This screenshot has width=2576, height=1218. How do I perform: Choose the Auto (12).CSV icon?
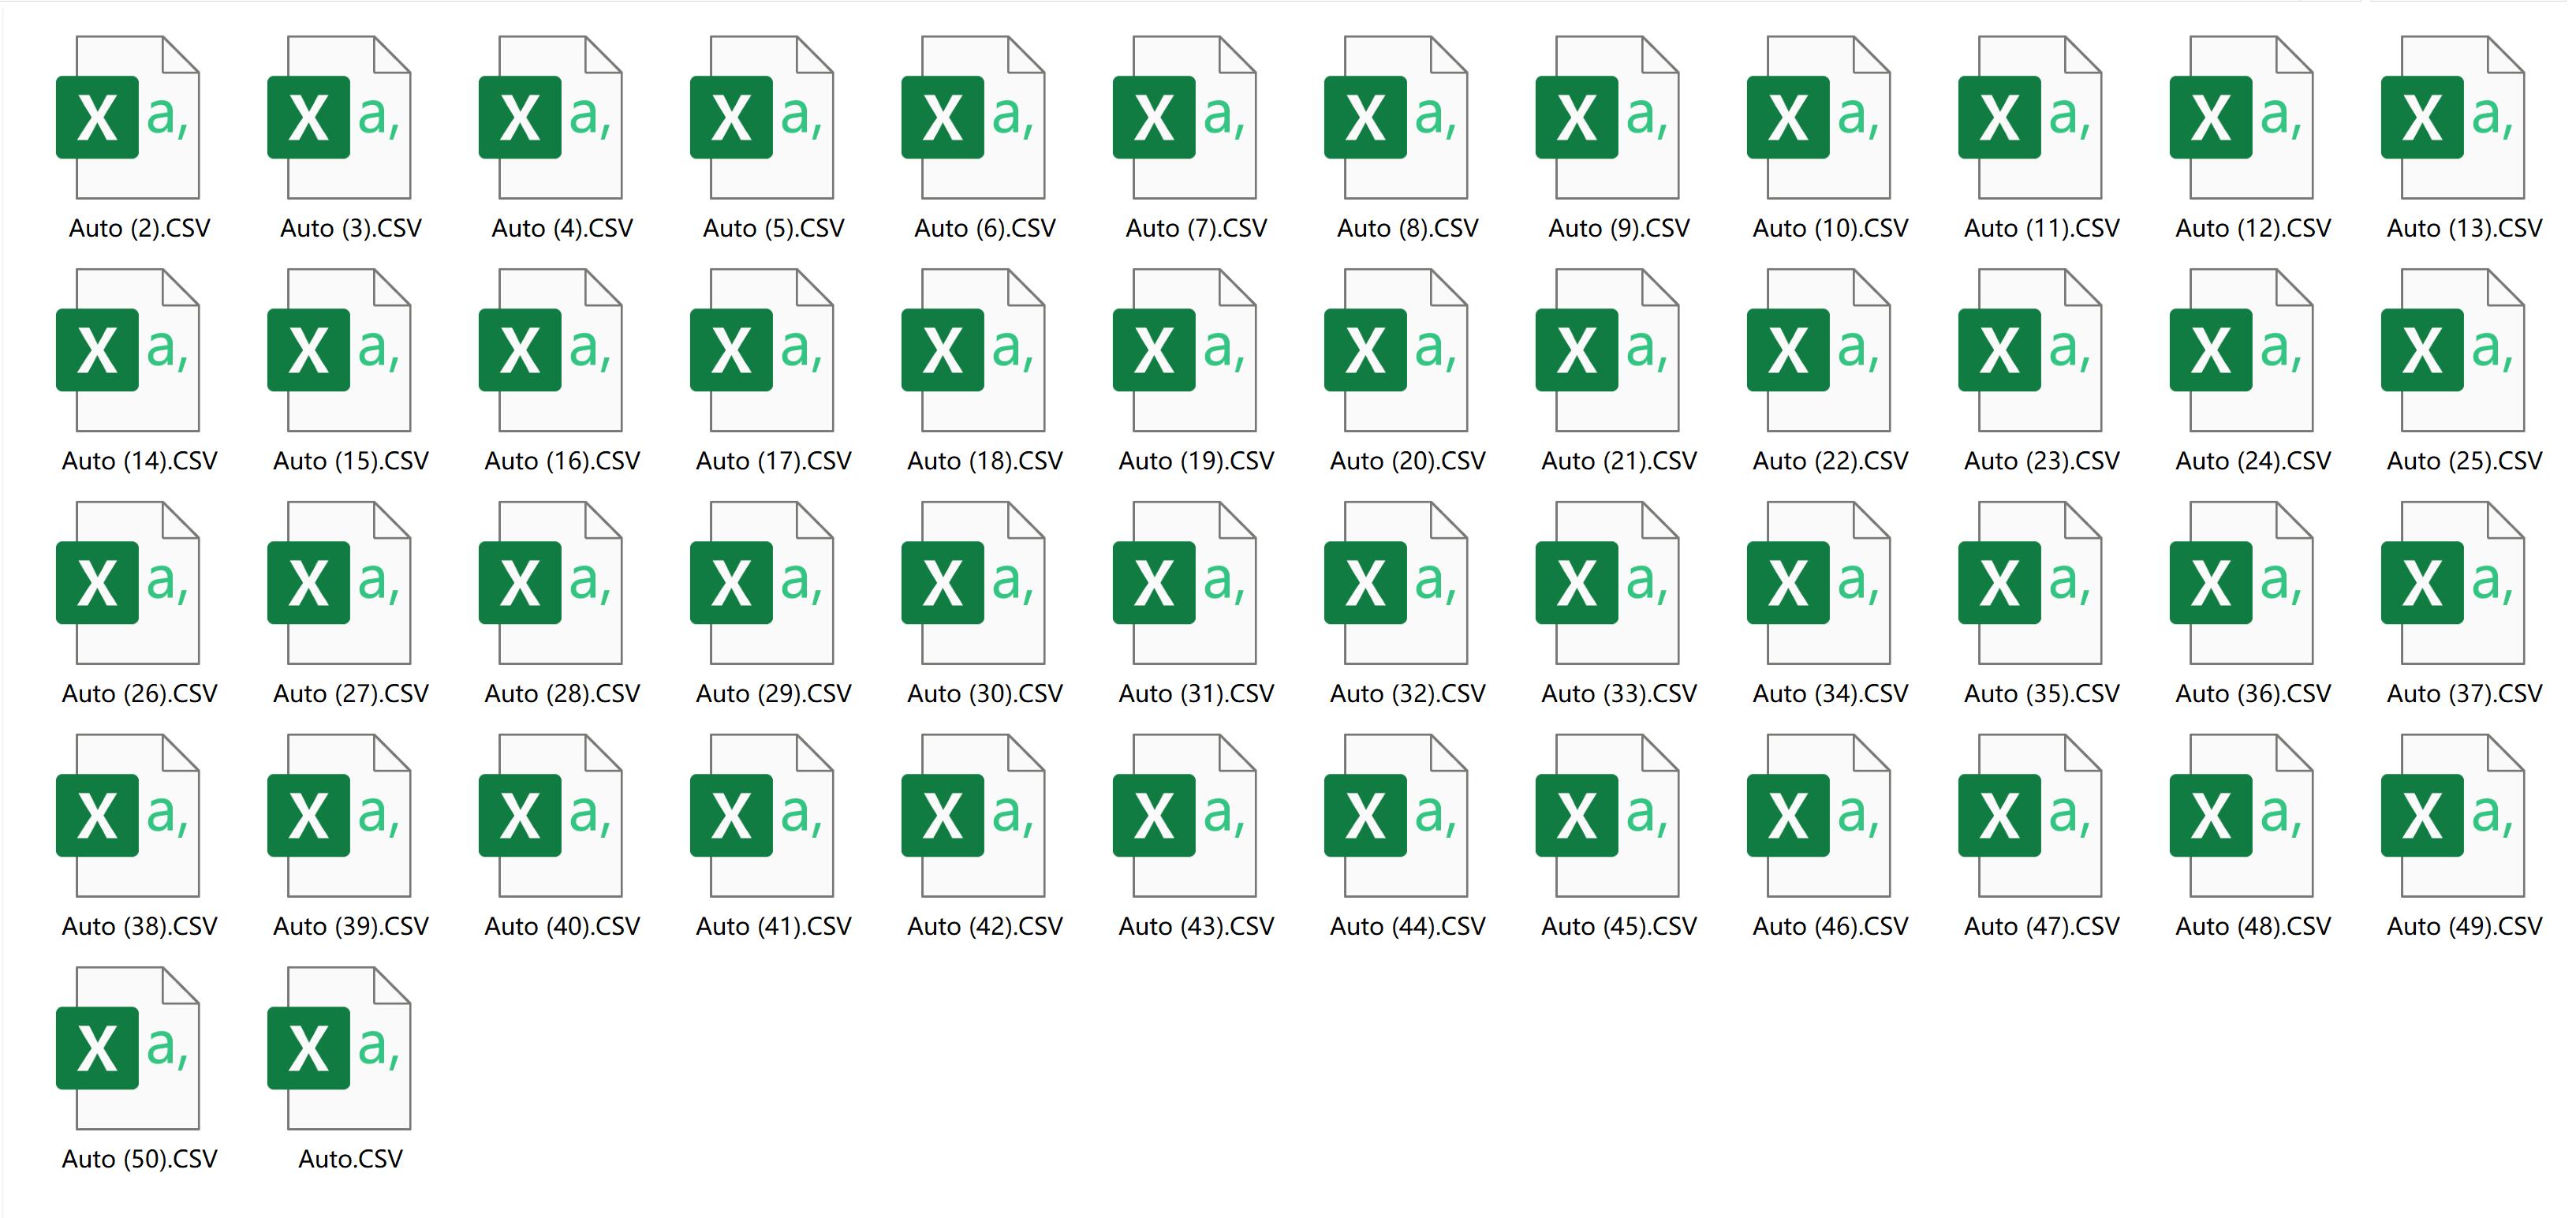[x=2242, y=117]
